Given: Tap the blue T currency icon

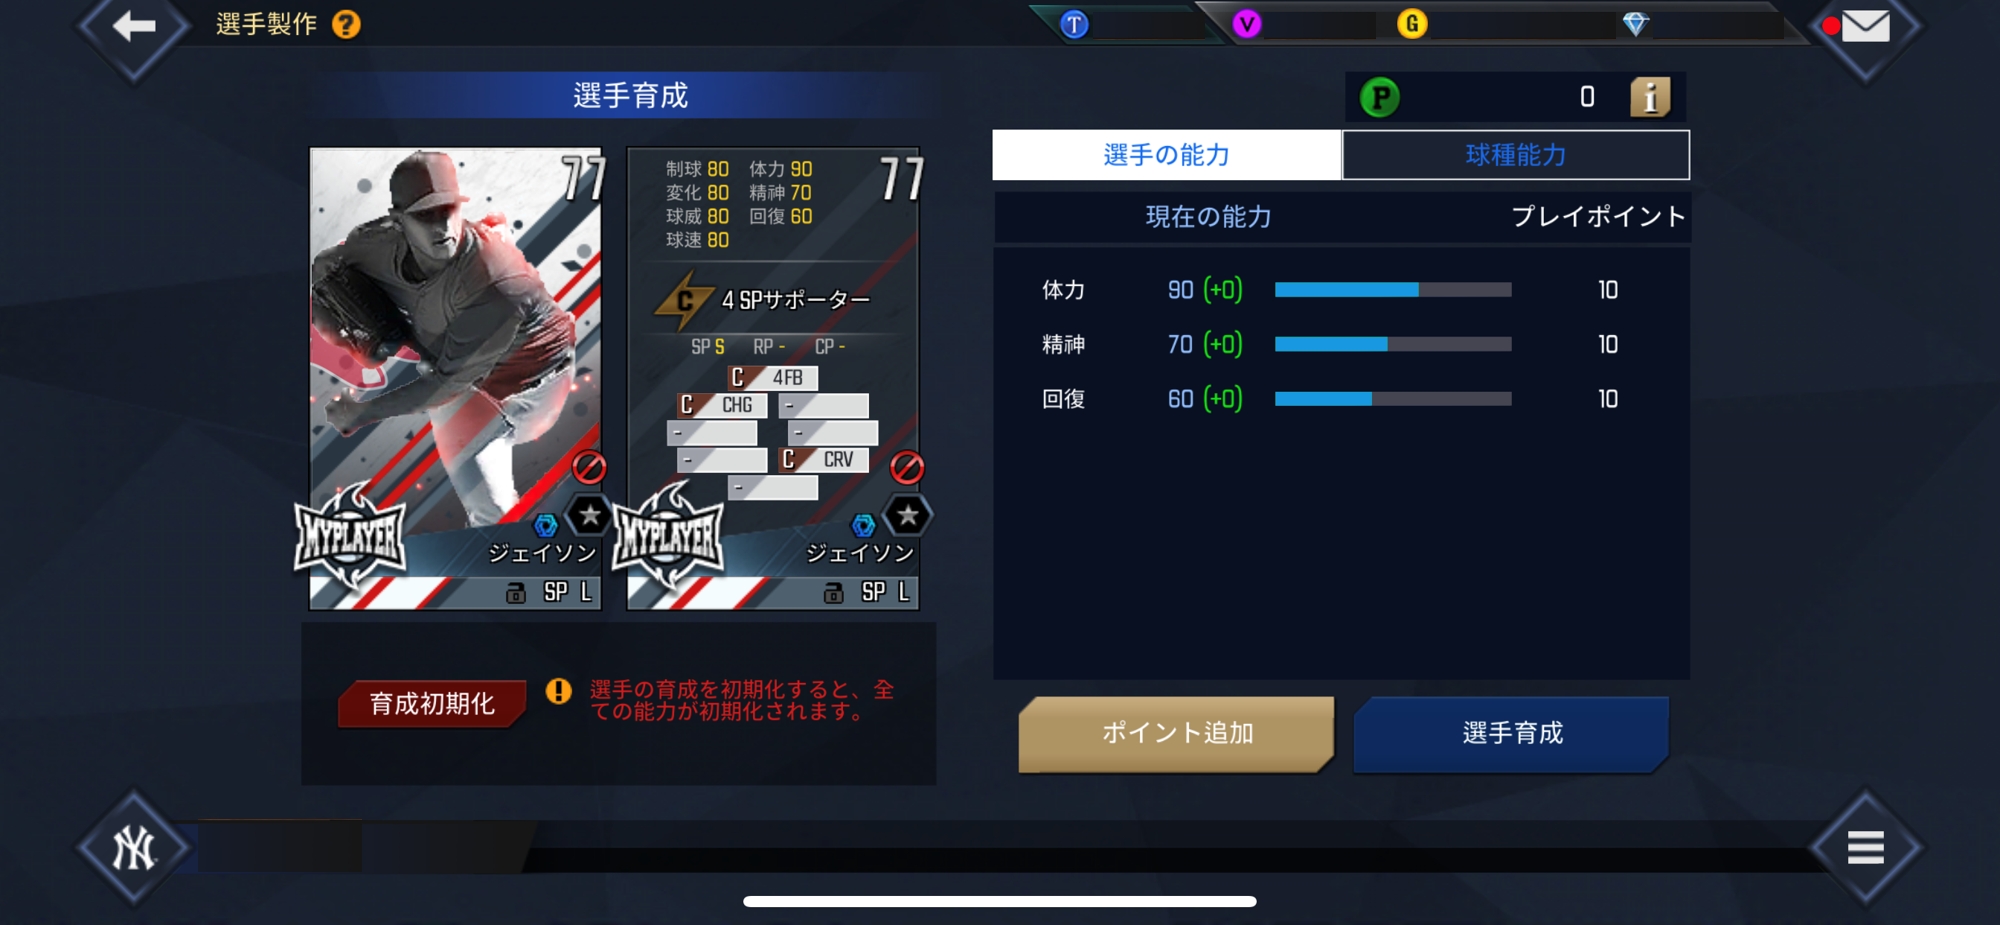Looking at the screenshot, I should tap(1074, 24).
